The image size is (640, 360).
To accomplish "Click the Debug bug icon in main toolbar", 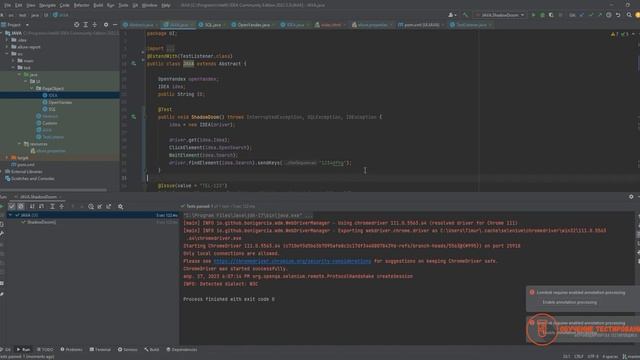I will tap(542, 15).
